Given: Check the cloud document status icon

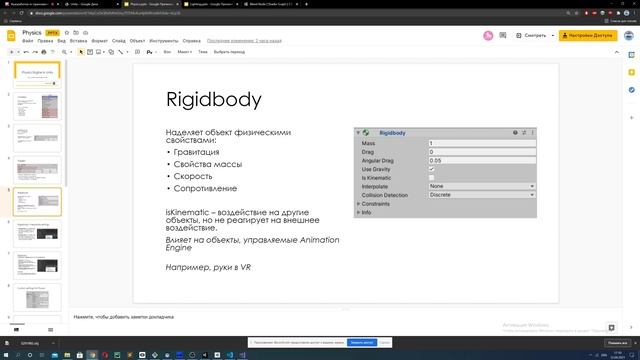Looking at the screenshot, I should point(85,33).
